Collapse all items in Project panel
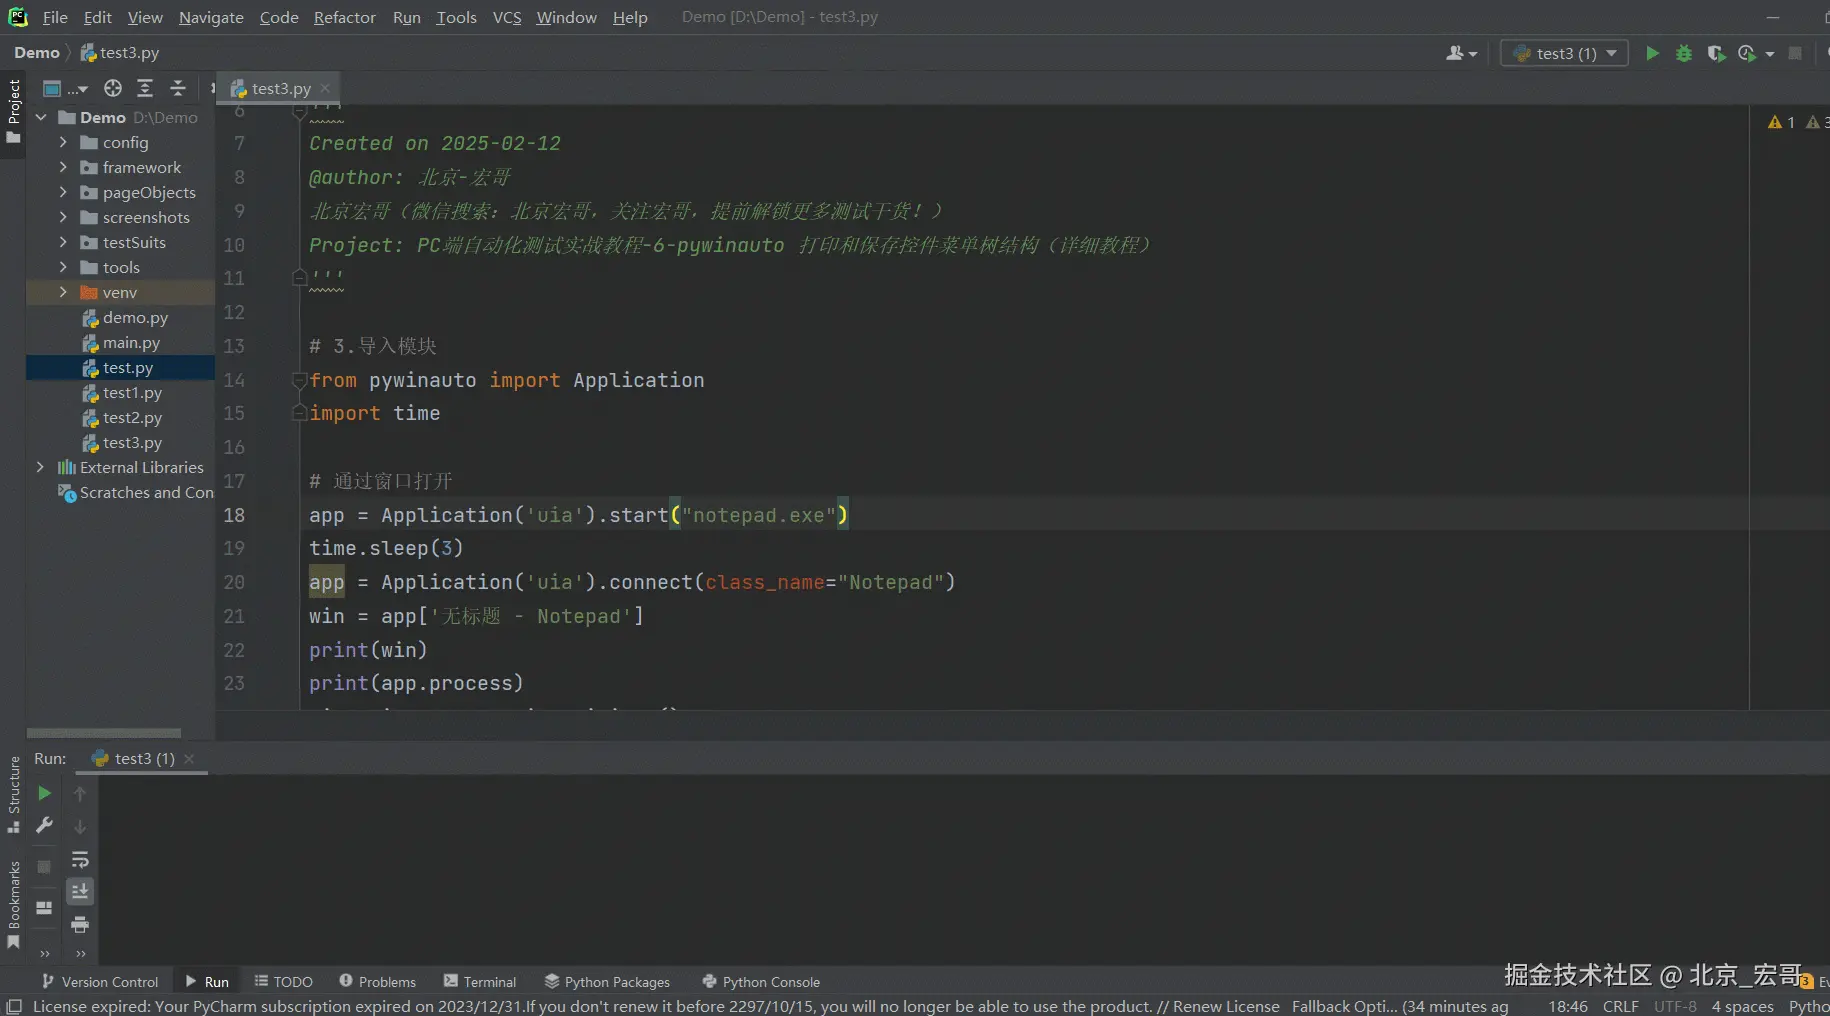Viewport: 1830px width, 1016px height. [x=178, y=88]
